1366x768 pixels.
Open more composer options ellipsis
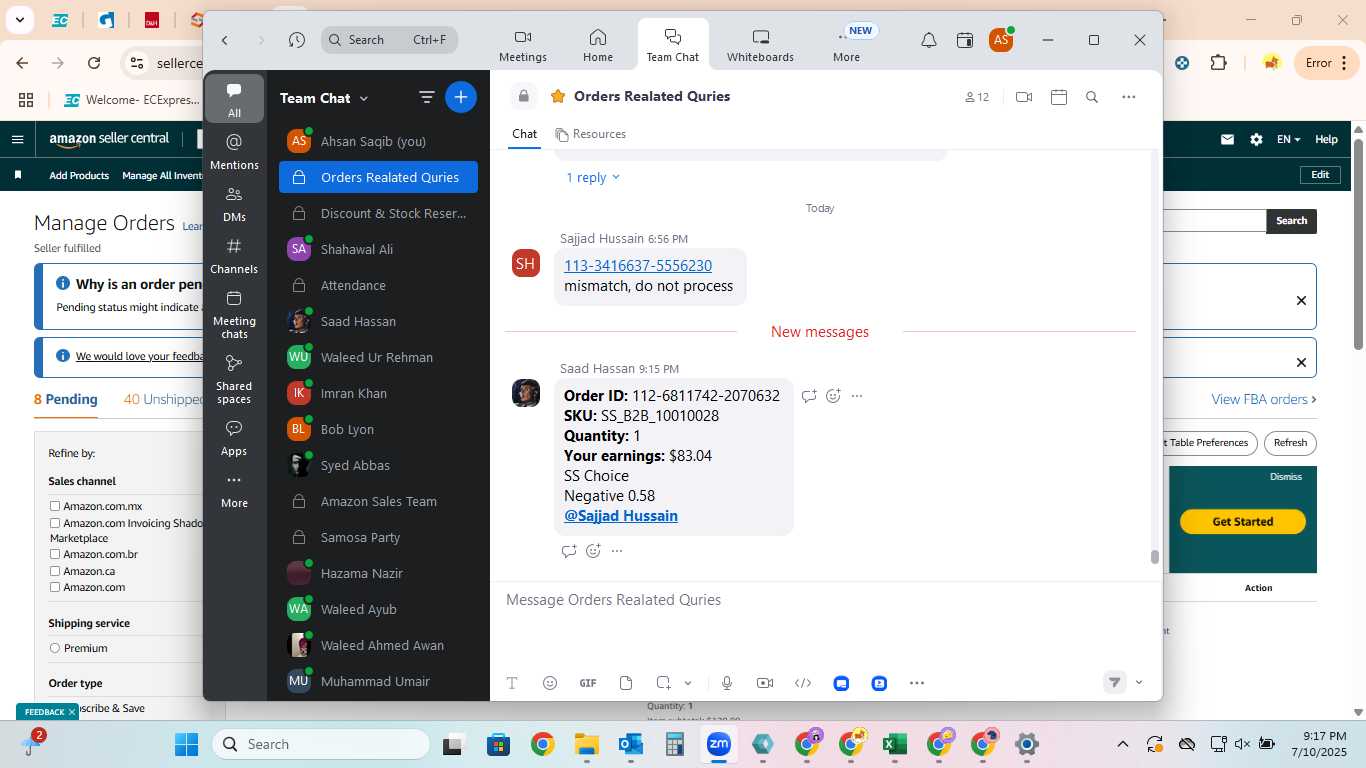tap(917, 683)
